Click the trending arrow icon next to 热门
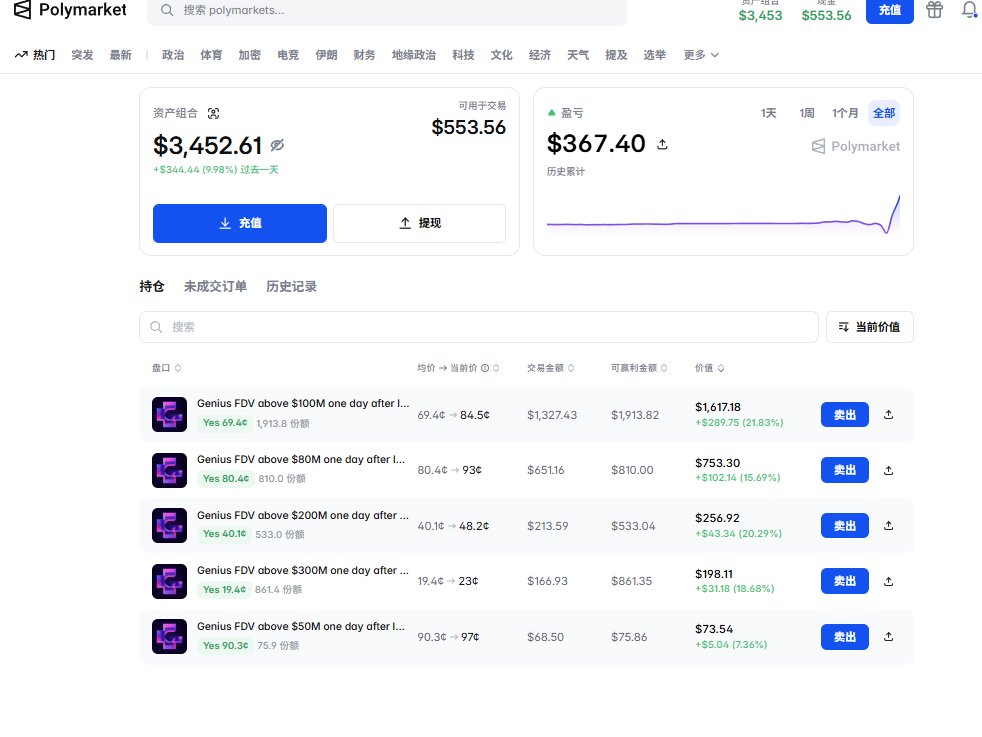982x737 pixels. (21, 55)
